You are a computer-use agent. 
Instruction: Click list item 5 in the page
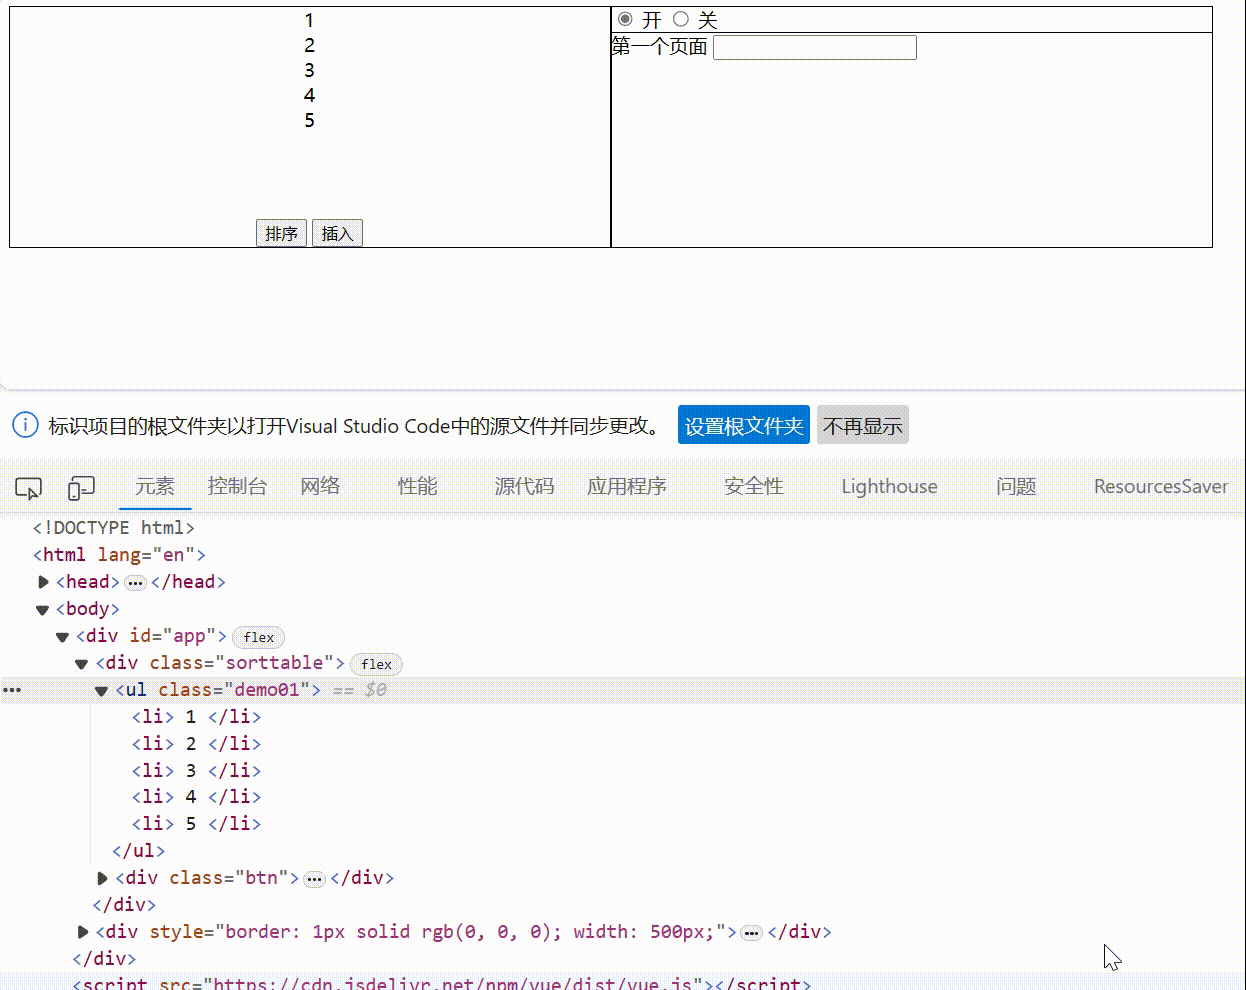click(309, 120)
